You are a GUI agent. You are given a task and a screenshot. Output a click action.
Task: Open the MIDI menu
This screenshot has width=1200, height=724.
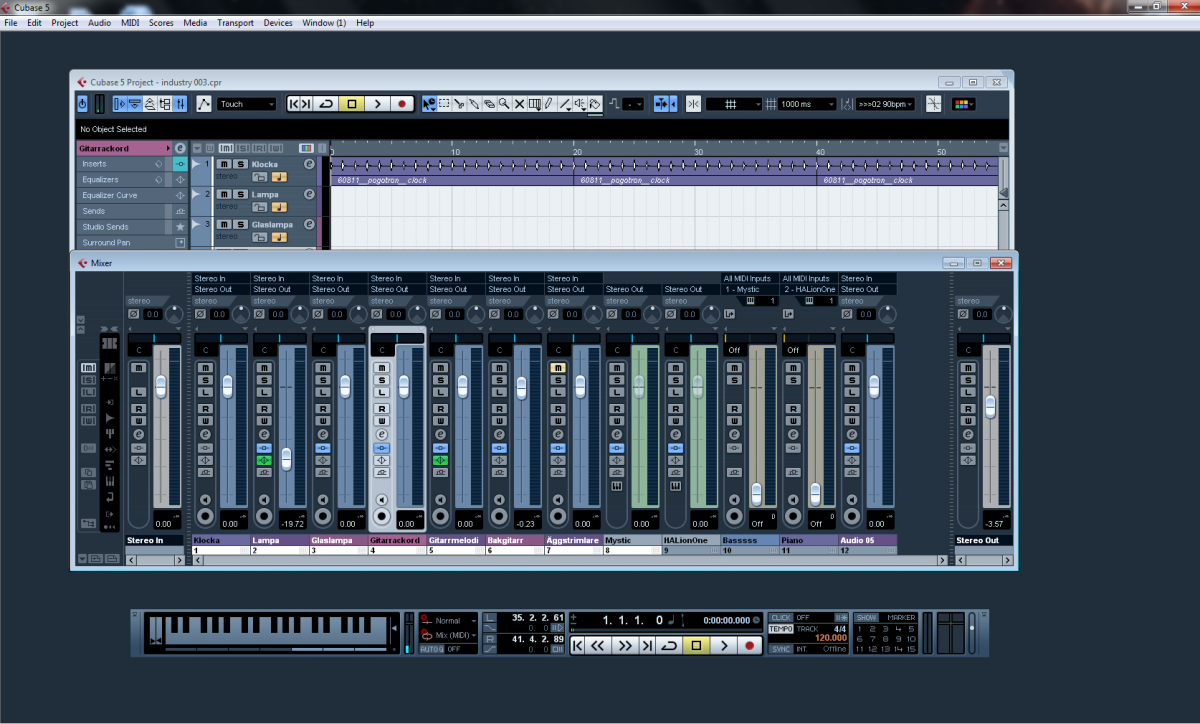click(130, 23)
